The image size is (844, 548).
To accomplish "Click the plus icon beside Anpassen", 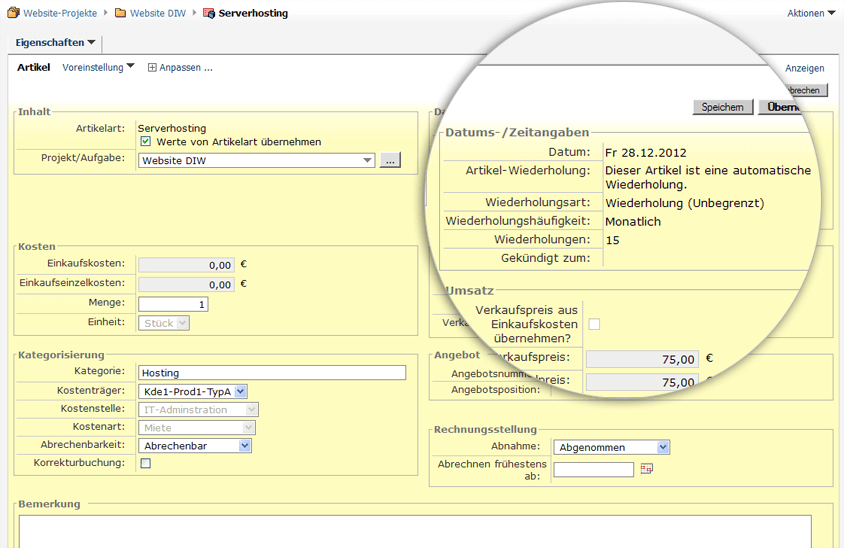I will (152, 68).
